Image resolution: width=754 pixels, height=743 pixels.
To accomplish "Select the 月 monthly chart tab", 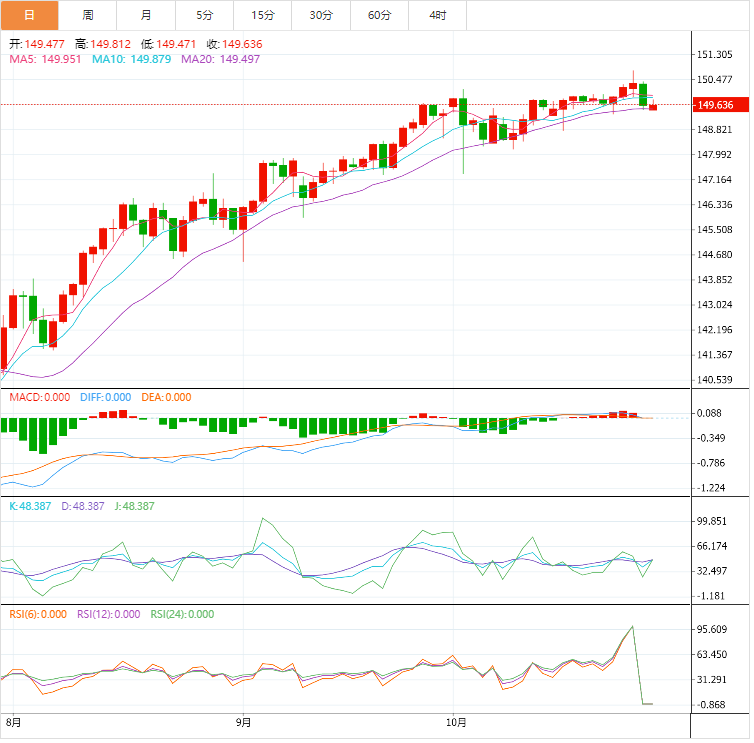I will pyautogui.click(x=146, y=15).
